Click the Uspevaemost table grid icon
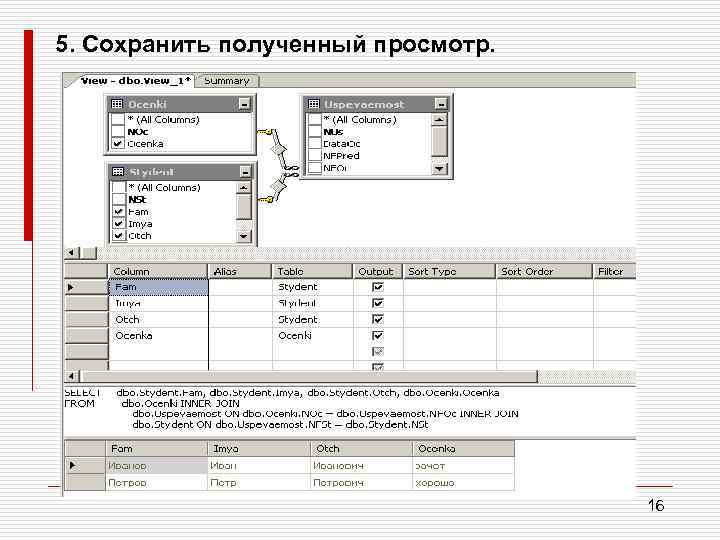This screenshot has width=720, height=540. click(314, 104)
